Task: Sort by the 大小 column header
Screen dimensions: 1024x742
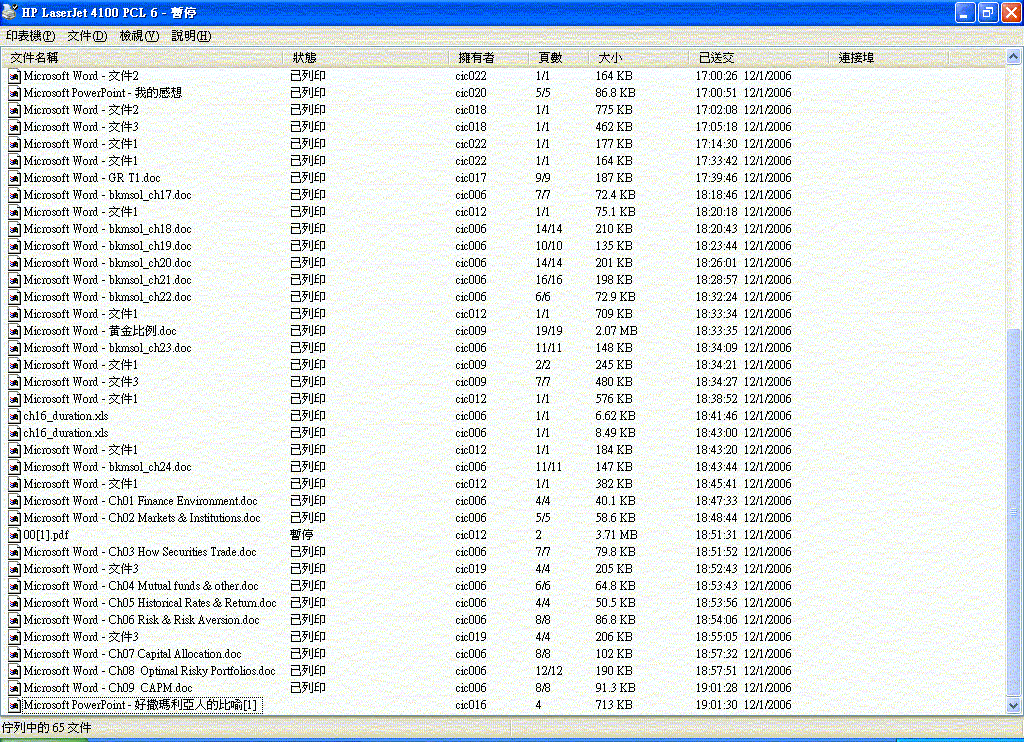Action: click(639, 57)
